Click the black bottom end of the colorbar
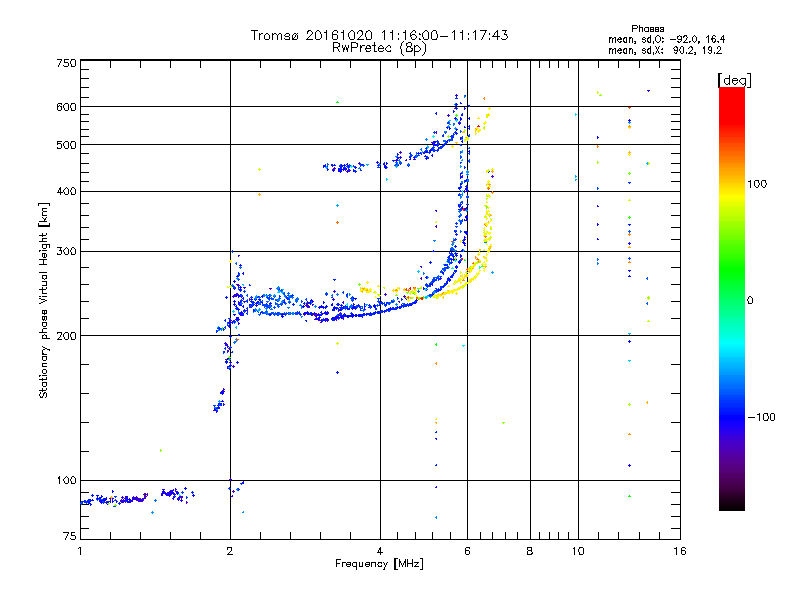Image resolution: width=800 pixels, height=600 pixels. point(732,503)
